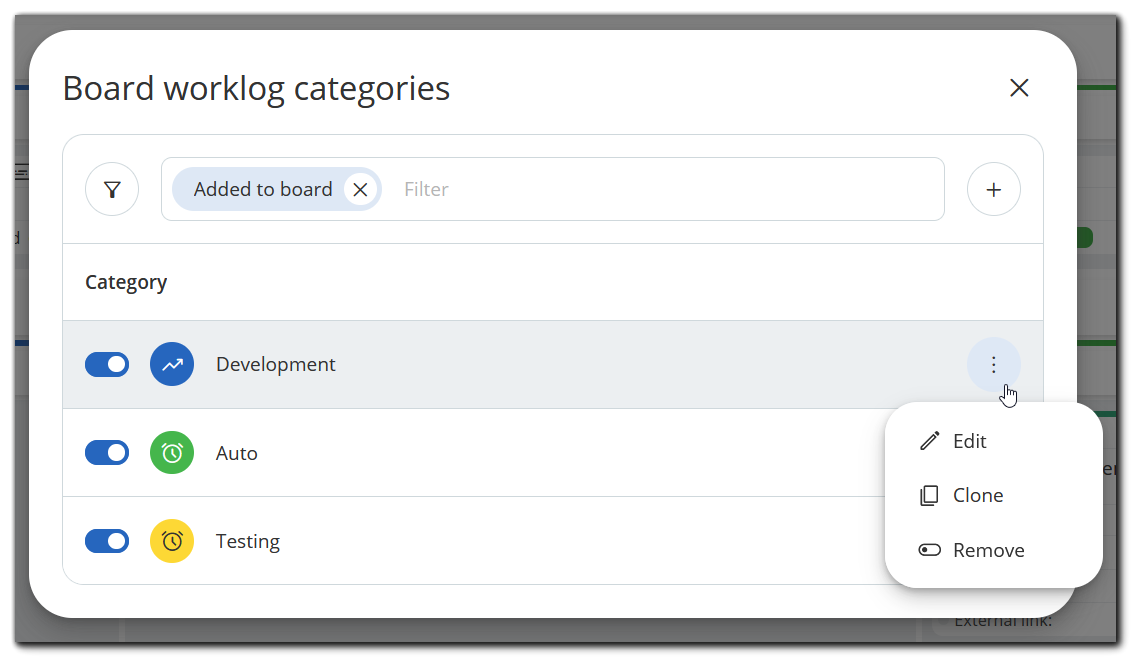The width and height of the screenshot is (1143, 669).
Task: Open the filter funnel icon
Action: coord(112,189)
